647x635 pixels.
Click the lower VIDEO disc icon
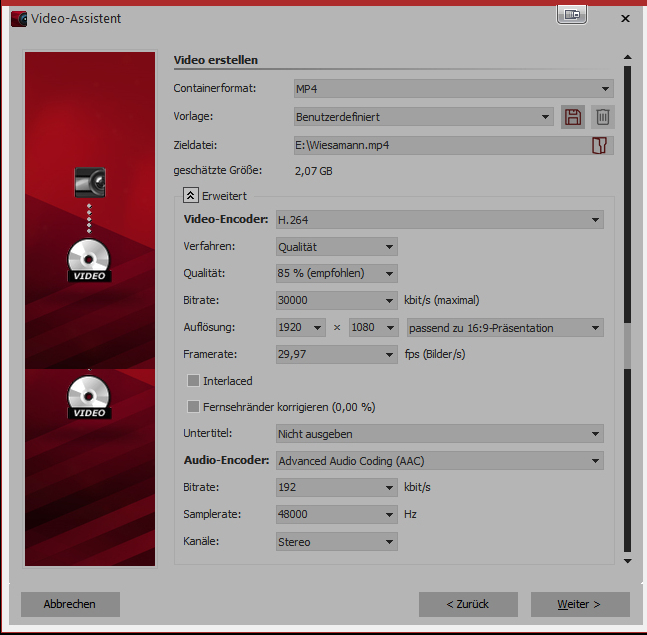(89, 397)
